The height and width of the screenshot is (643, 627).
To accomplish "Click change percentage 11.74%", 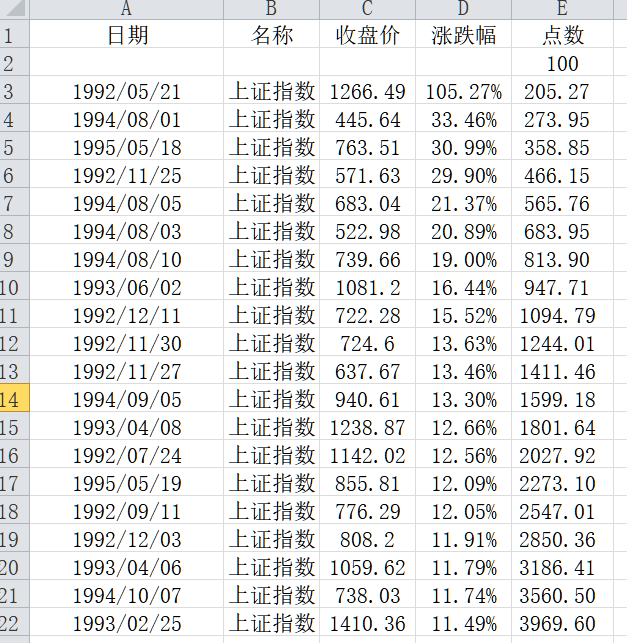I will pos(463,594).
